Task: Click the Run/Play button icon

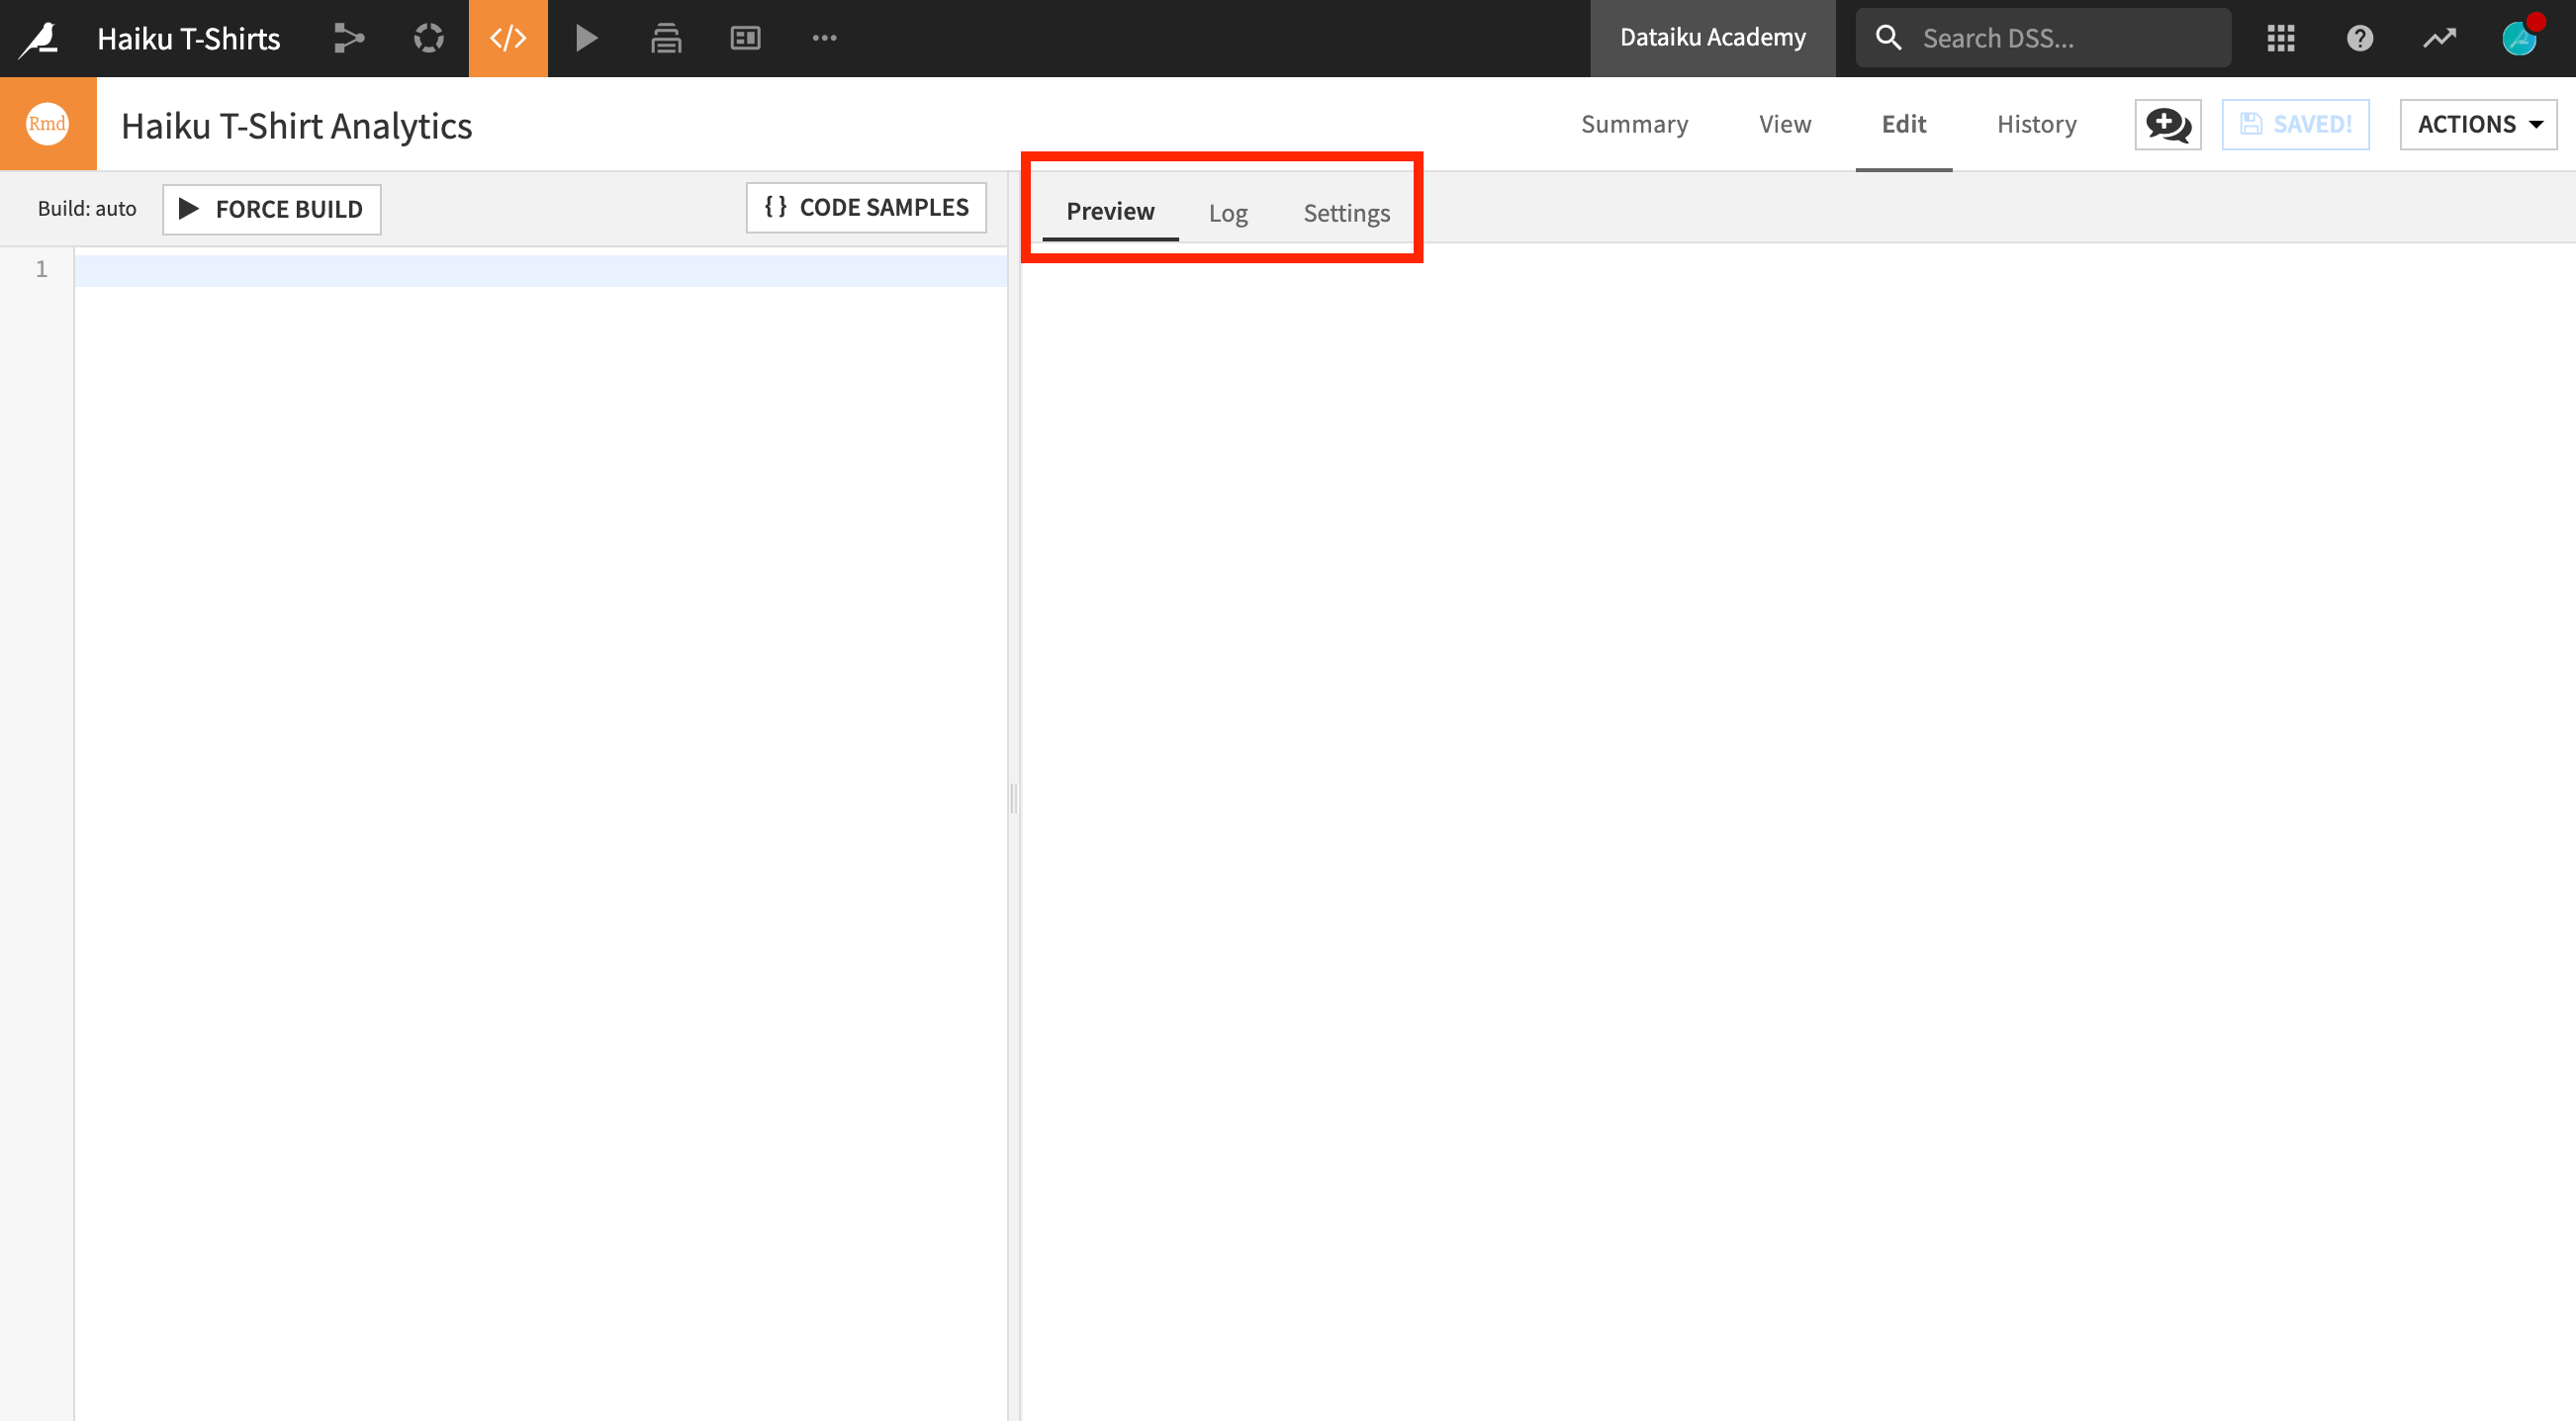Action: [586, 37]
